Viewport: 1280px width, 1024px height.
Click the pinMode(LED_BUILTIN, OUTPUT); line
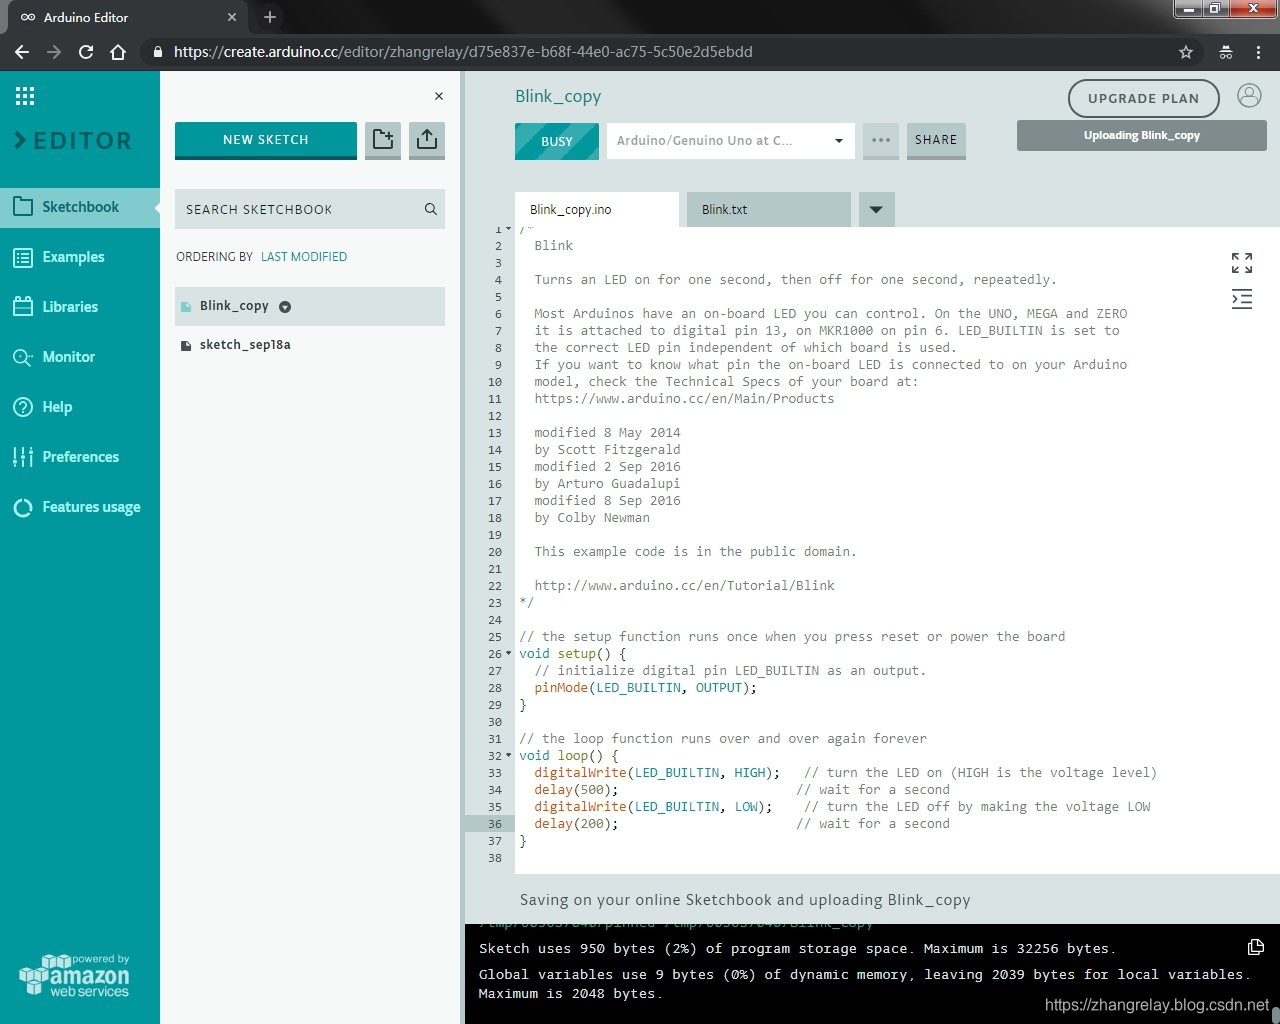[x=646, y=688]
